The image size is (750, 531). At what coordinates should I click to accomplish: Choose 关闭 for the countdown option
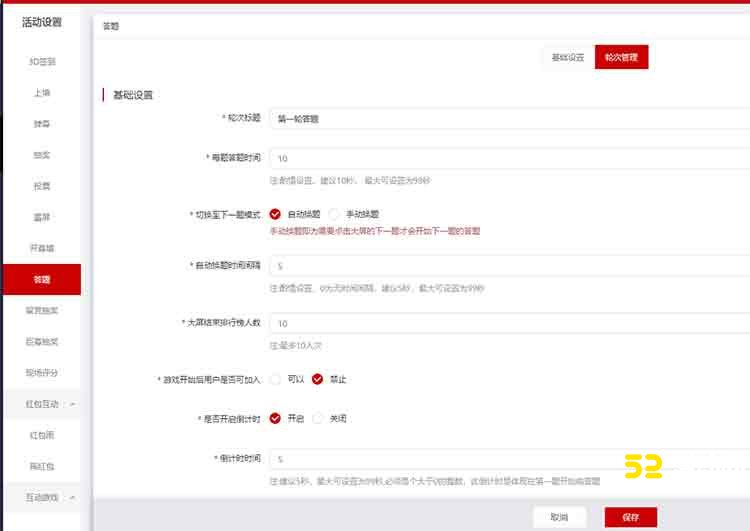[317, 419]
